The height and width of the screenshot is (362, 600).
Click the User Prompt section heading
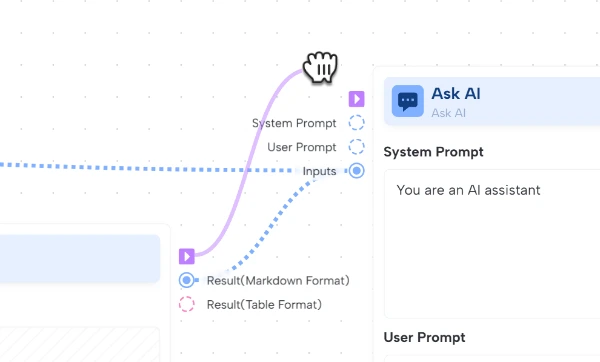click(424, 338)
